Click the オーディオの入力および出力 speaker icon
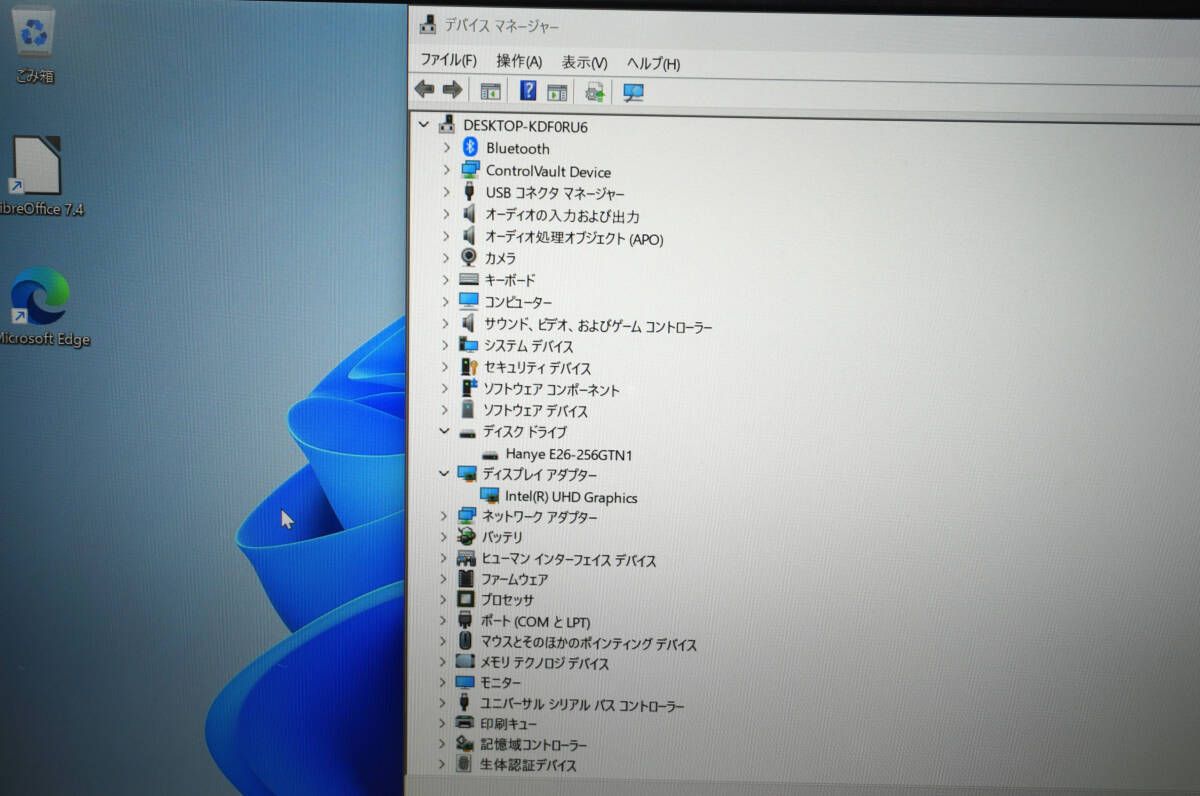The width and height of the screenshot is (1200, 796). (469, 214)
